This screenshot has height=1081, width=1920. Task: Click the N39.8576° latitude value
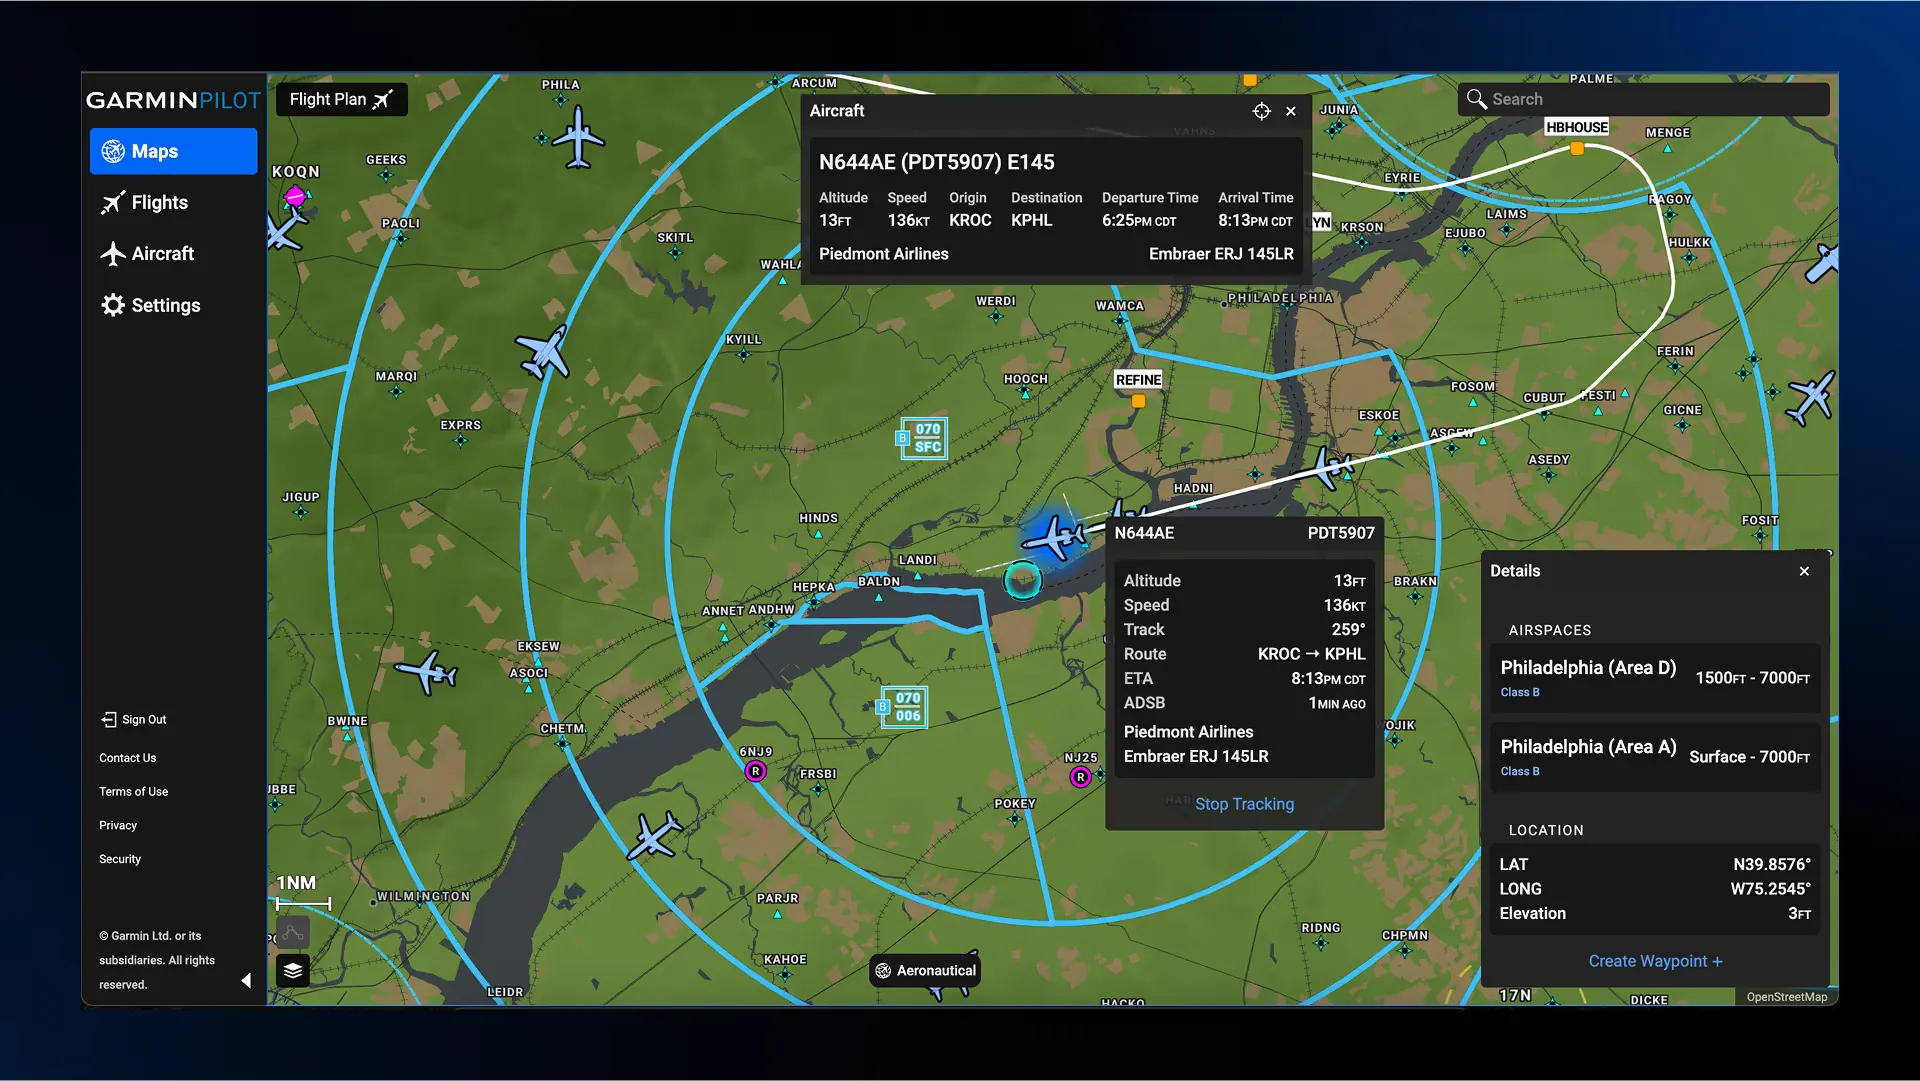[1771, 864]
